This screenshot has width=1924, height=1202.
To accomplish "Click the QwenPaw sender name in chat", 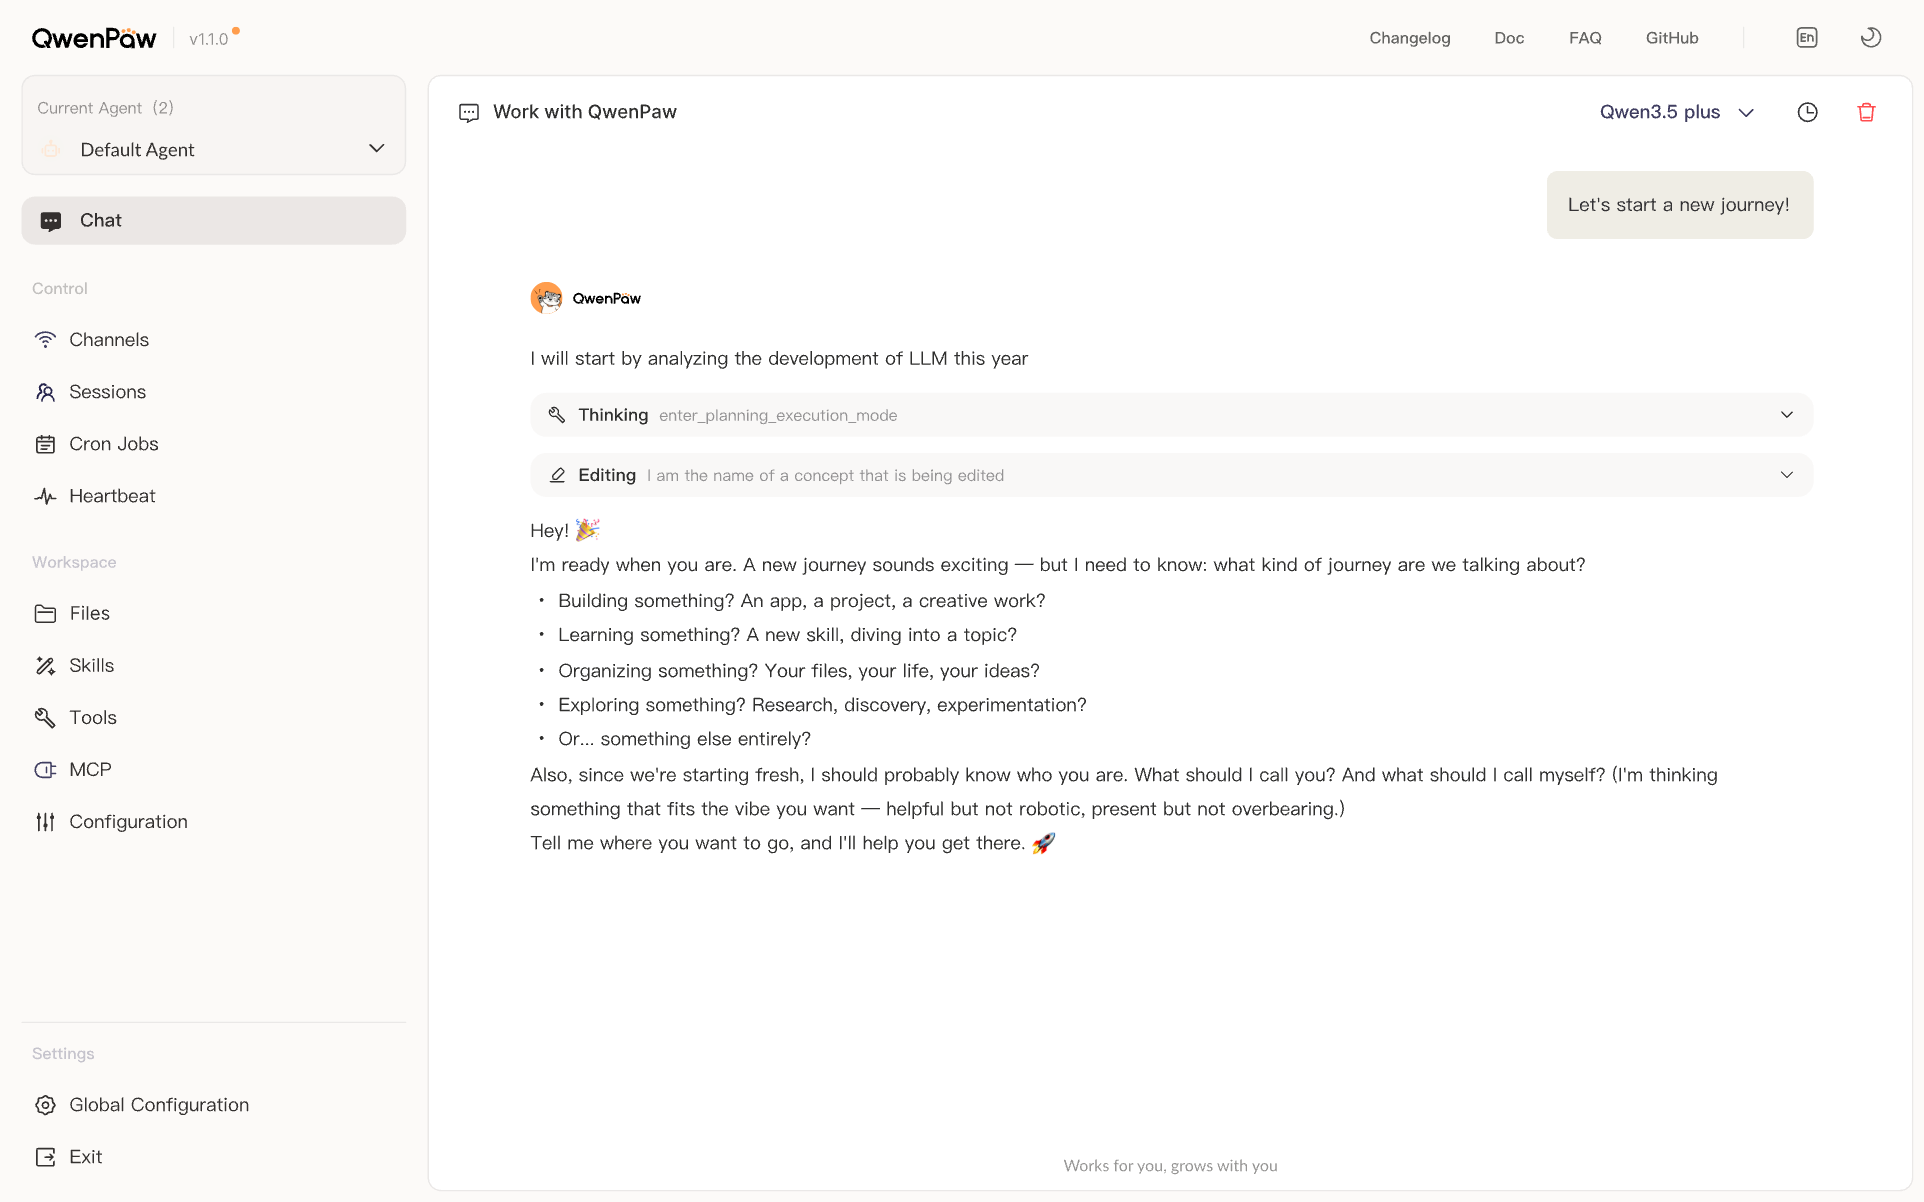I will coord(607,298).
